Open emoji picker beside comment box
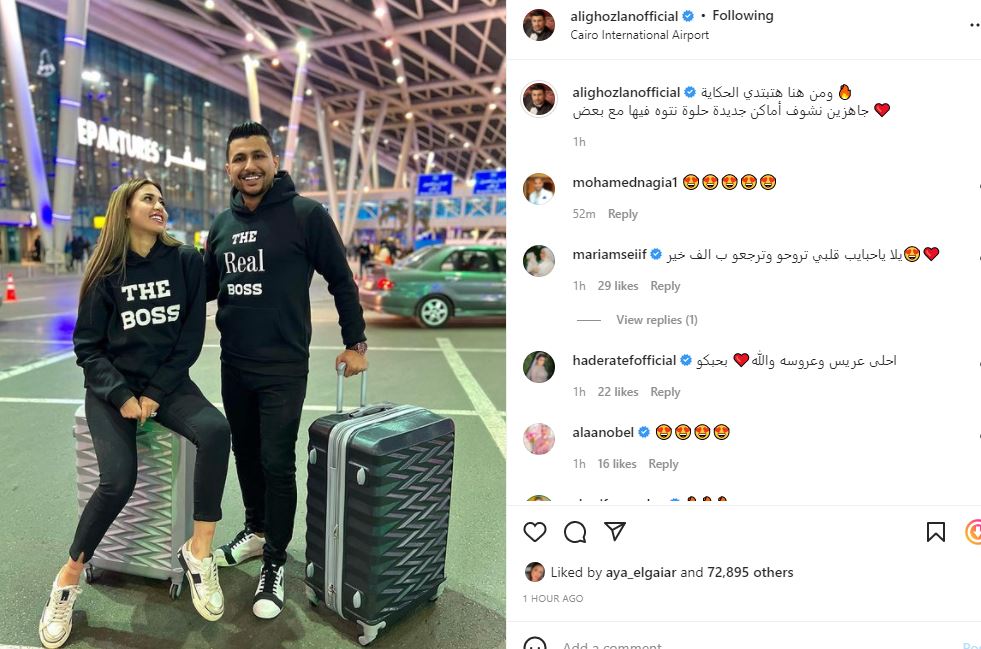981x649 pixels. point(535,645)
